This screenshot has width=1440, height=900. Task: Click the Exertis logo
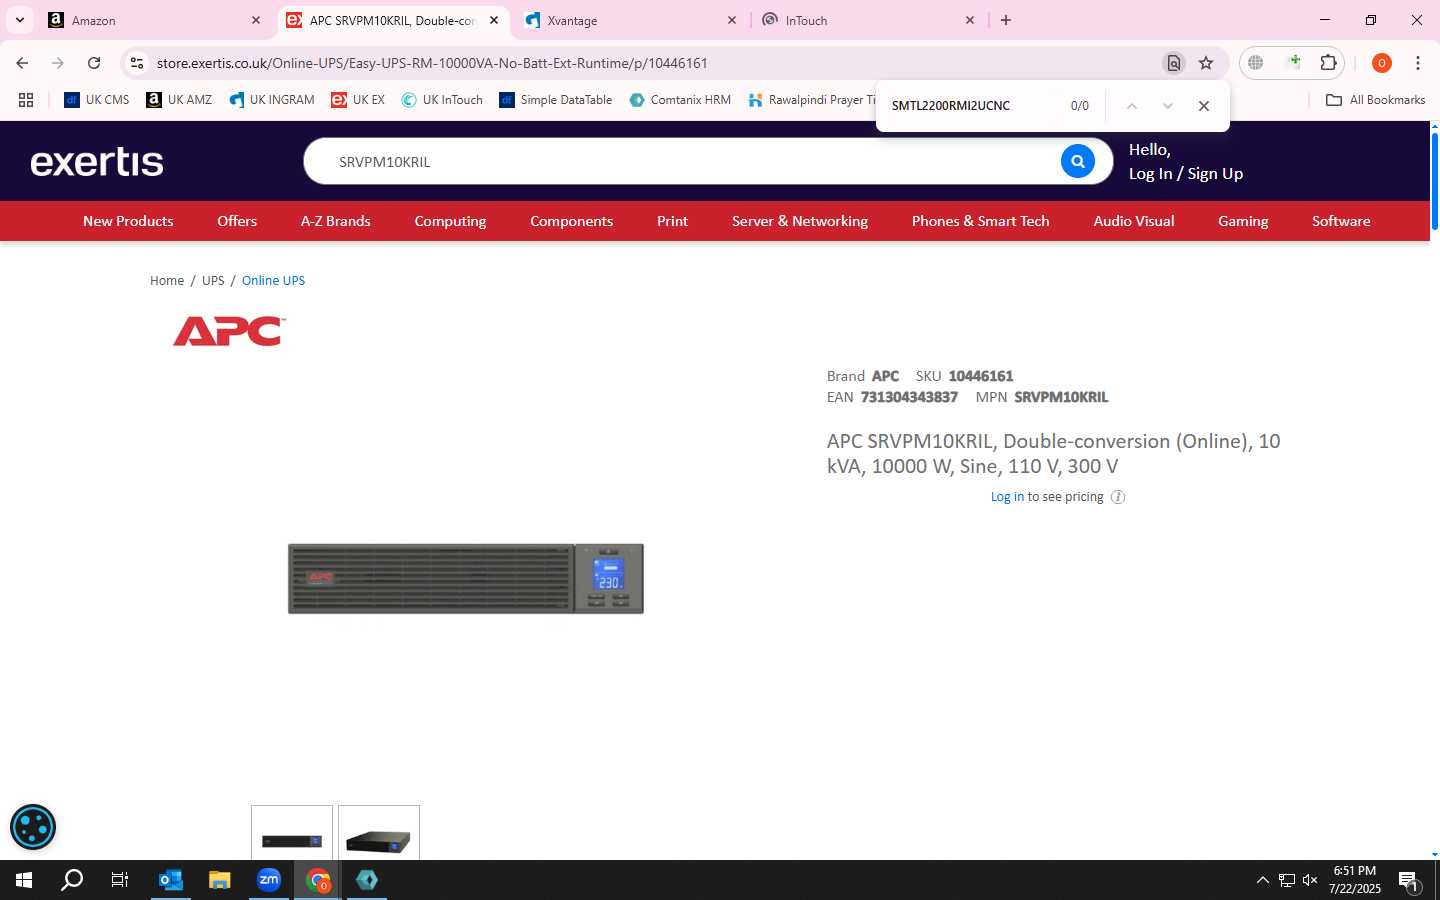tap(97, 161)
